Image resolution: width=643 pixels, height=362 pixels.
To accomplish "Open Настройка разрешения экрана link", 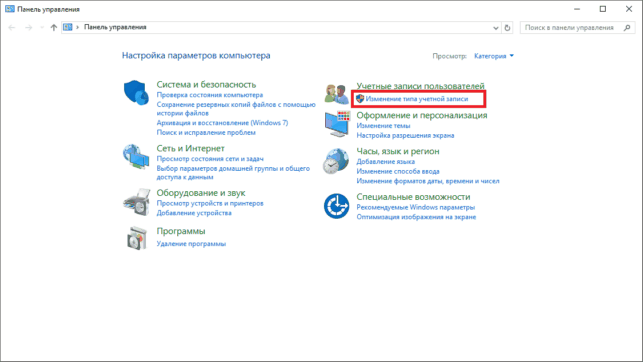I will click(405, 135).
